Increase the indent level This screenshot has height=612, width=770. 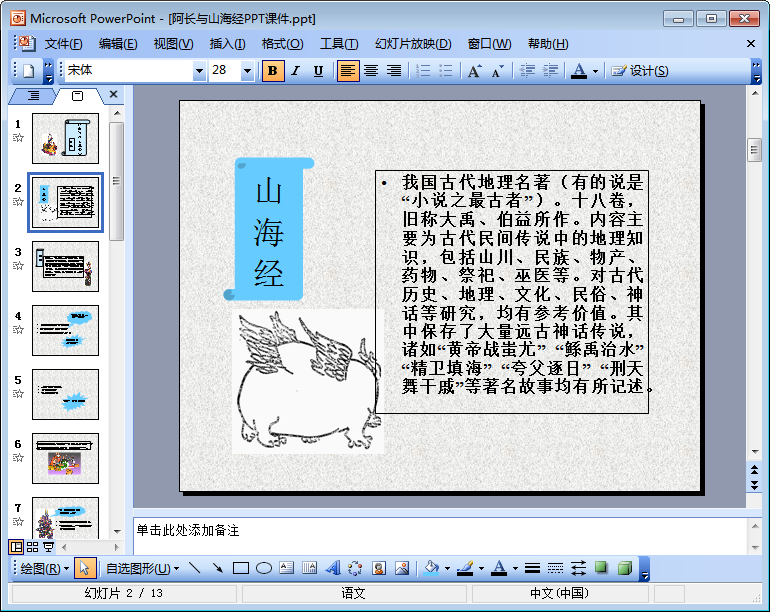point(550,71)
